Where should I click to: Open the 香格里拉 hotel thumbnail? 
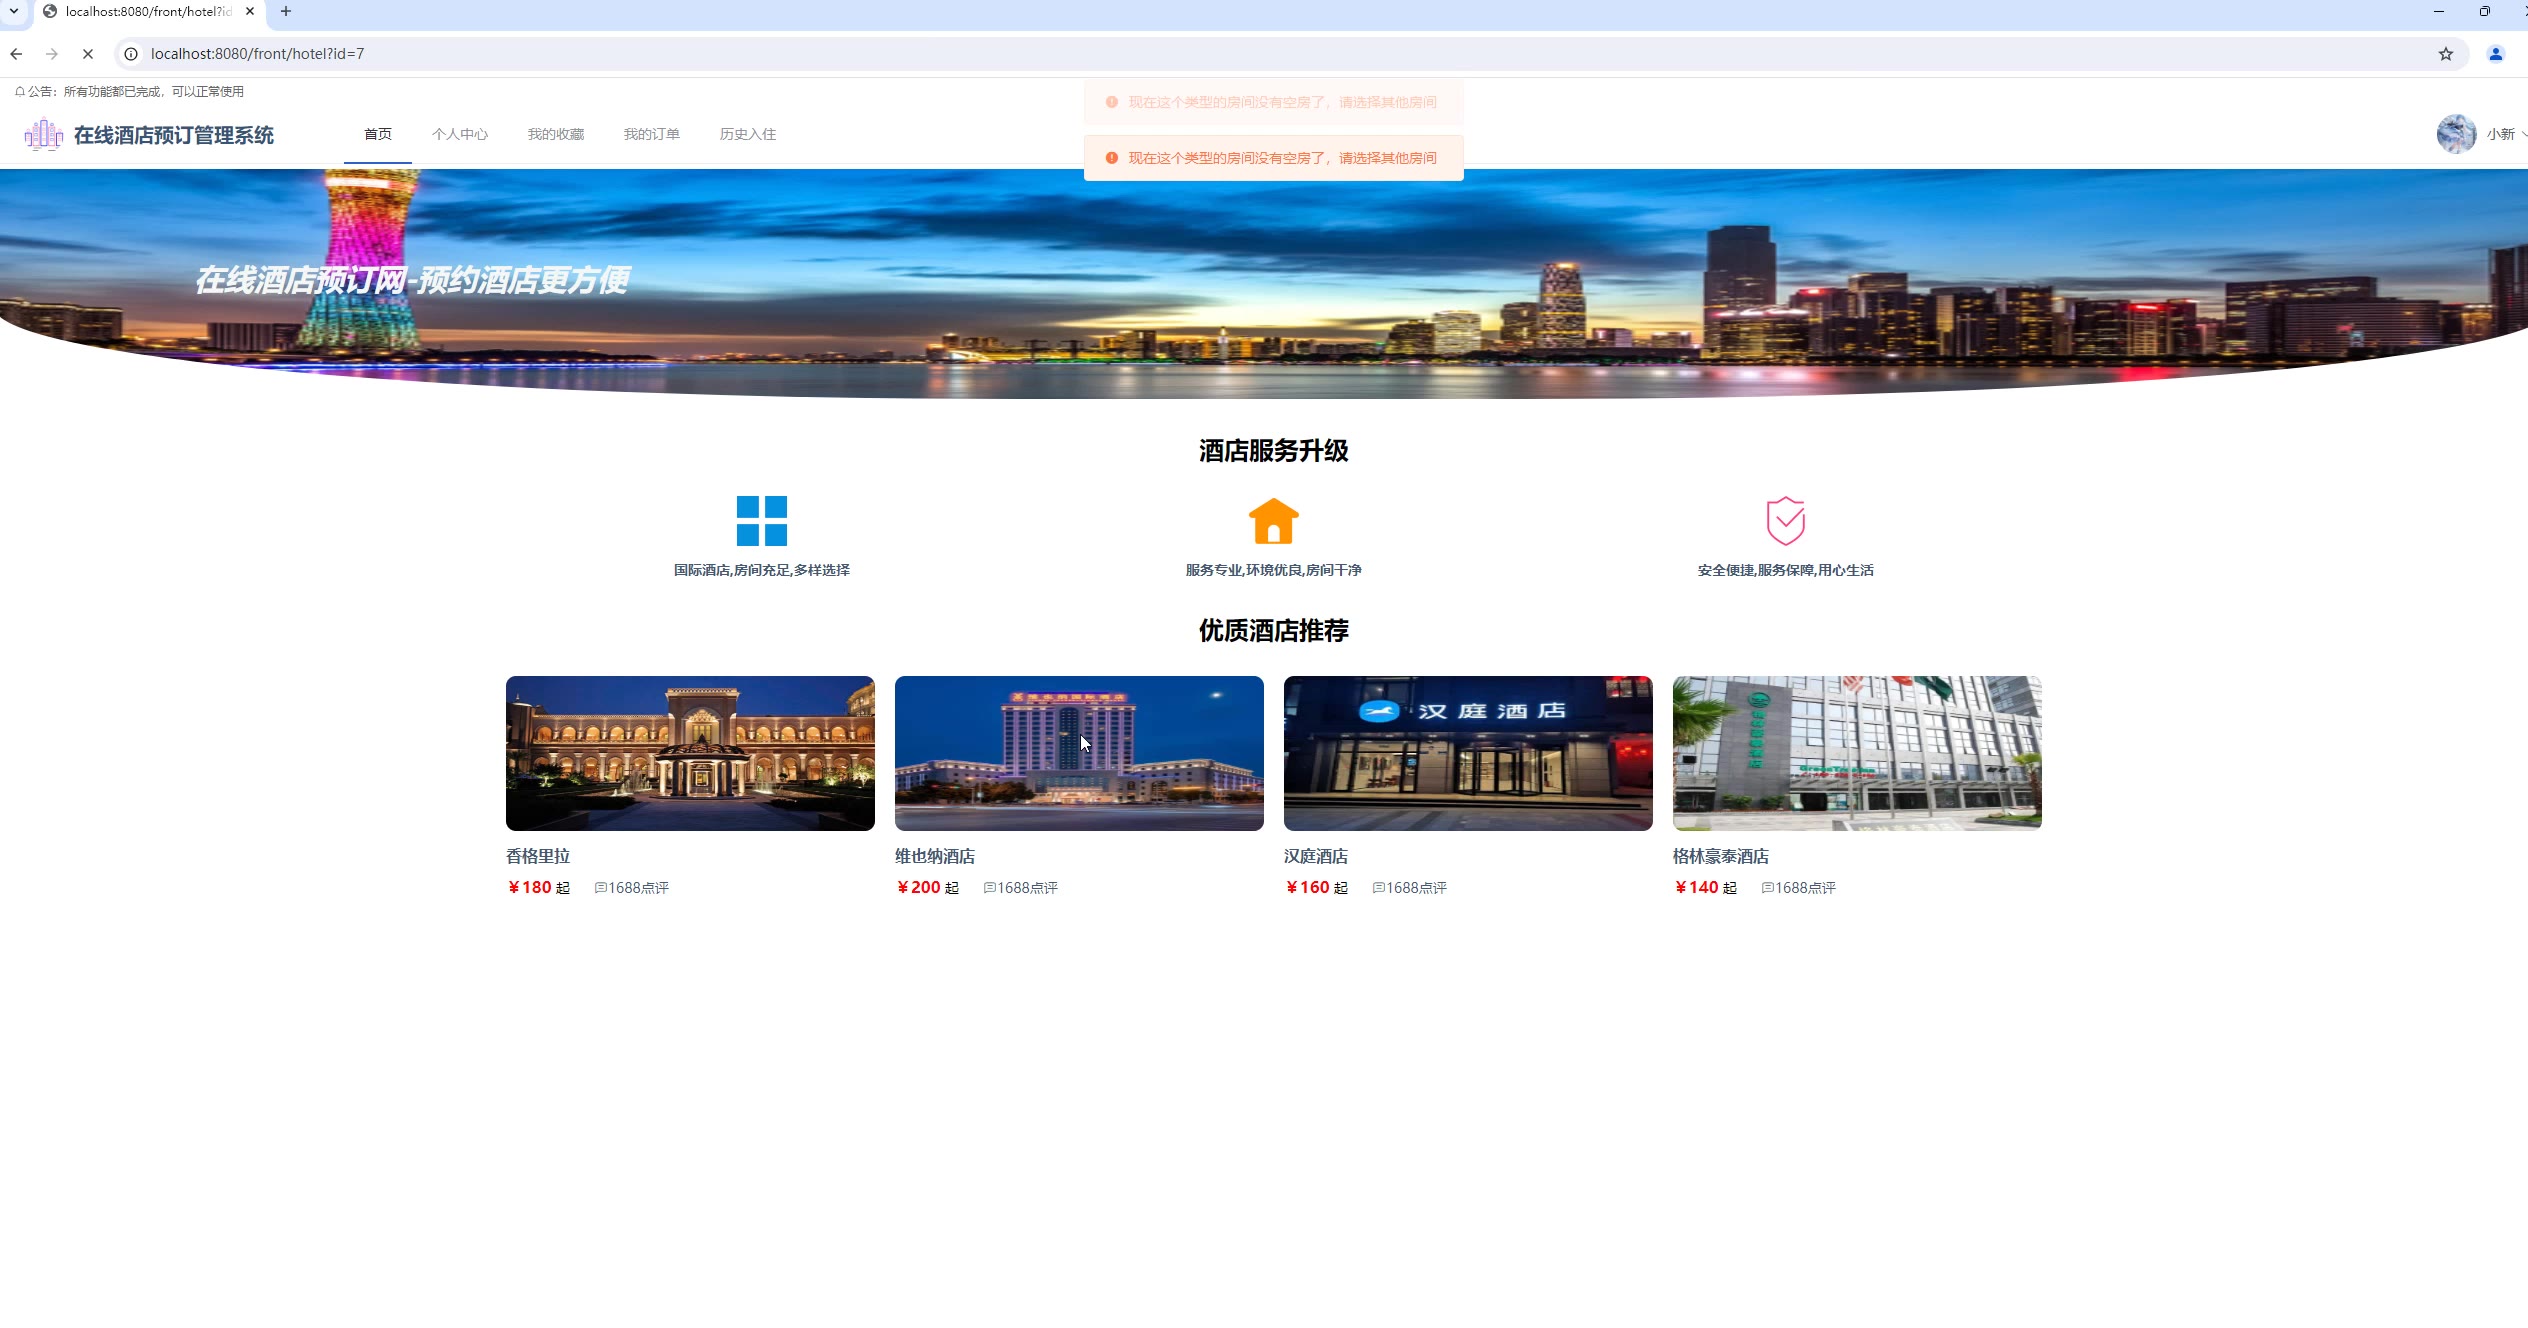tap(690, 753)
